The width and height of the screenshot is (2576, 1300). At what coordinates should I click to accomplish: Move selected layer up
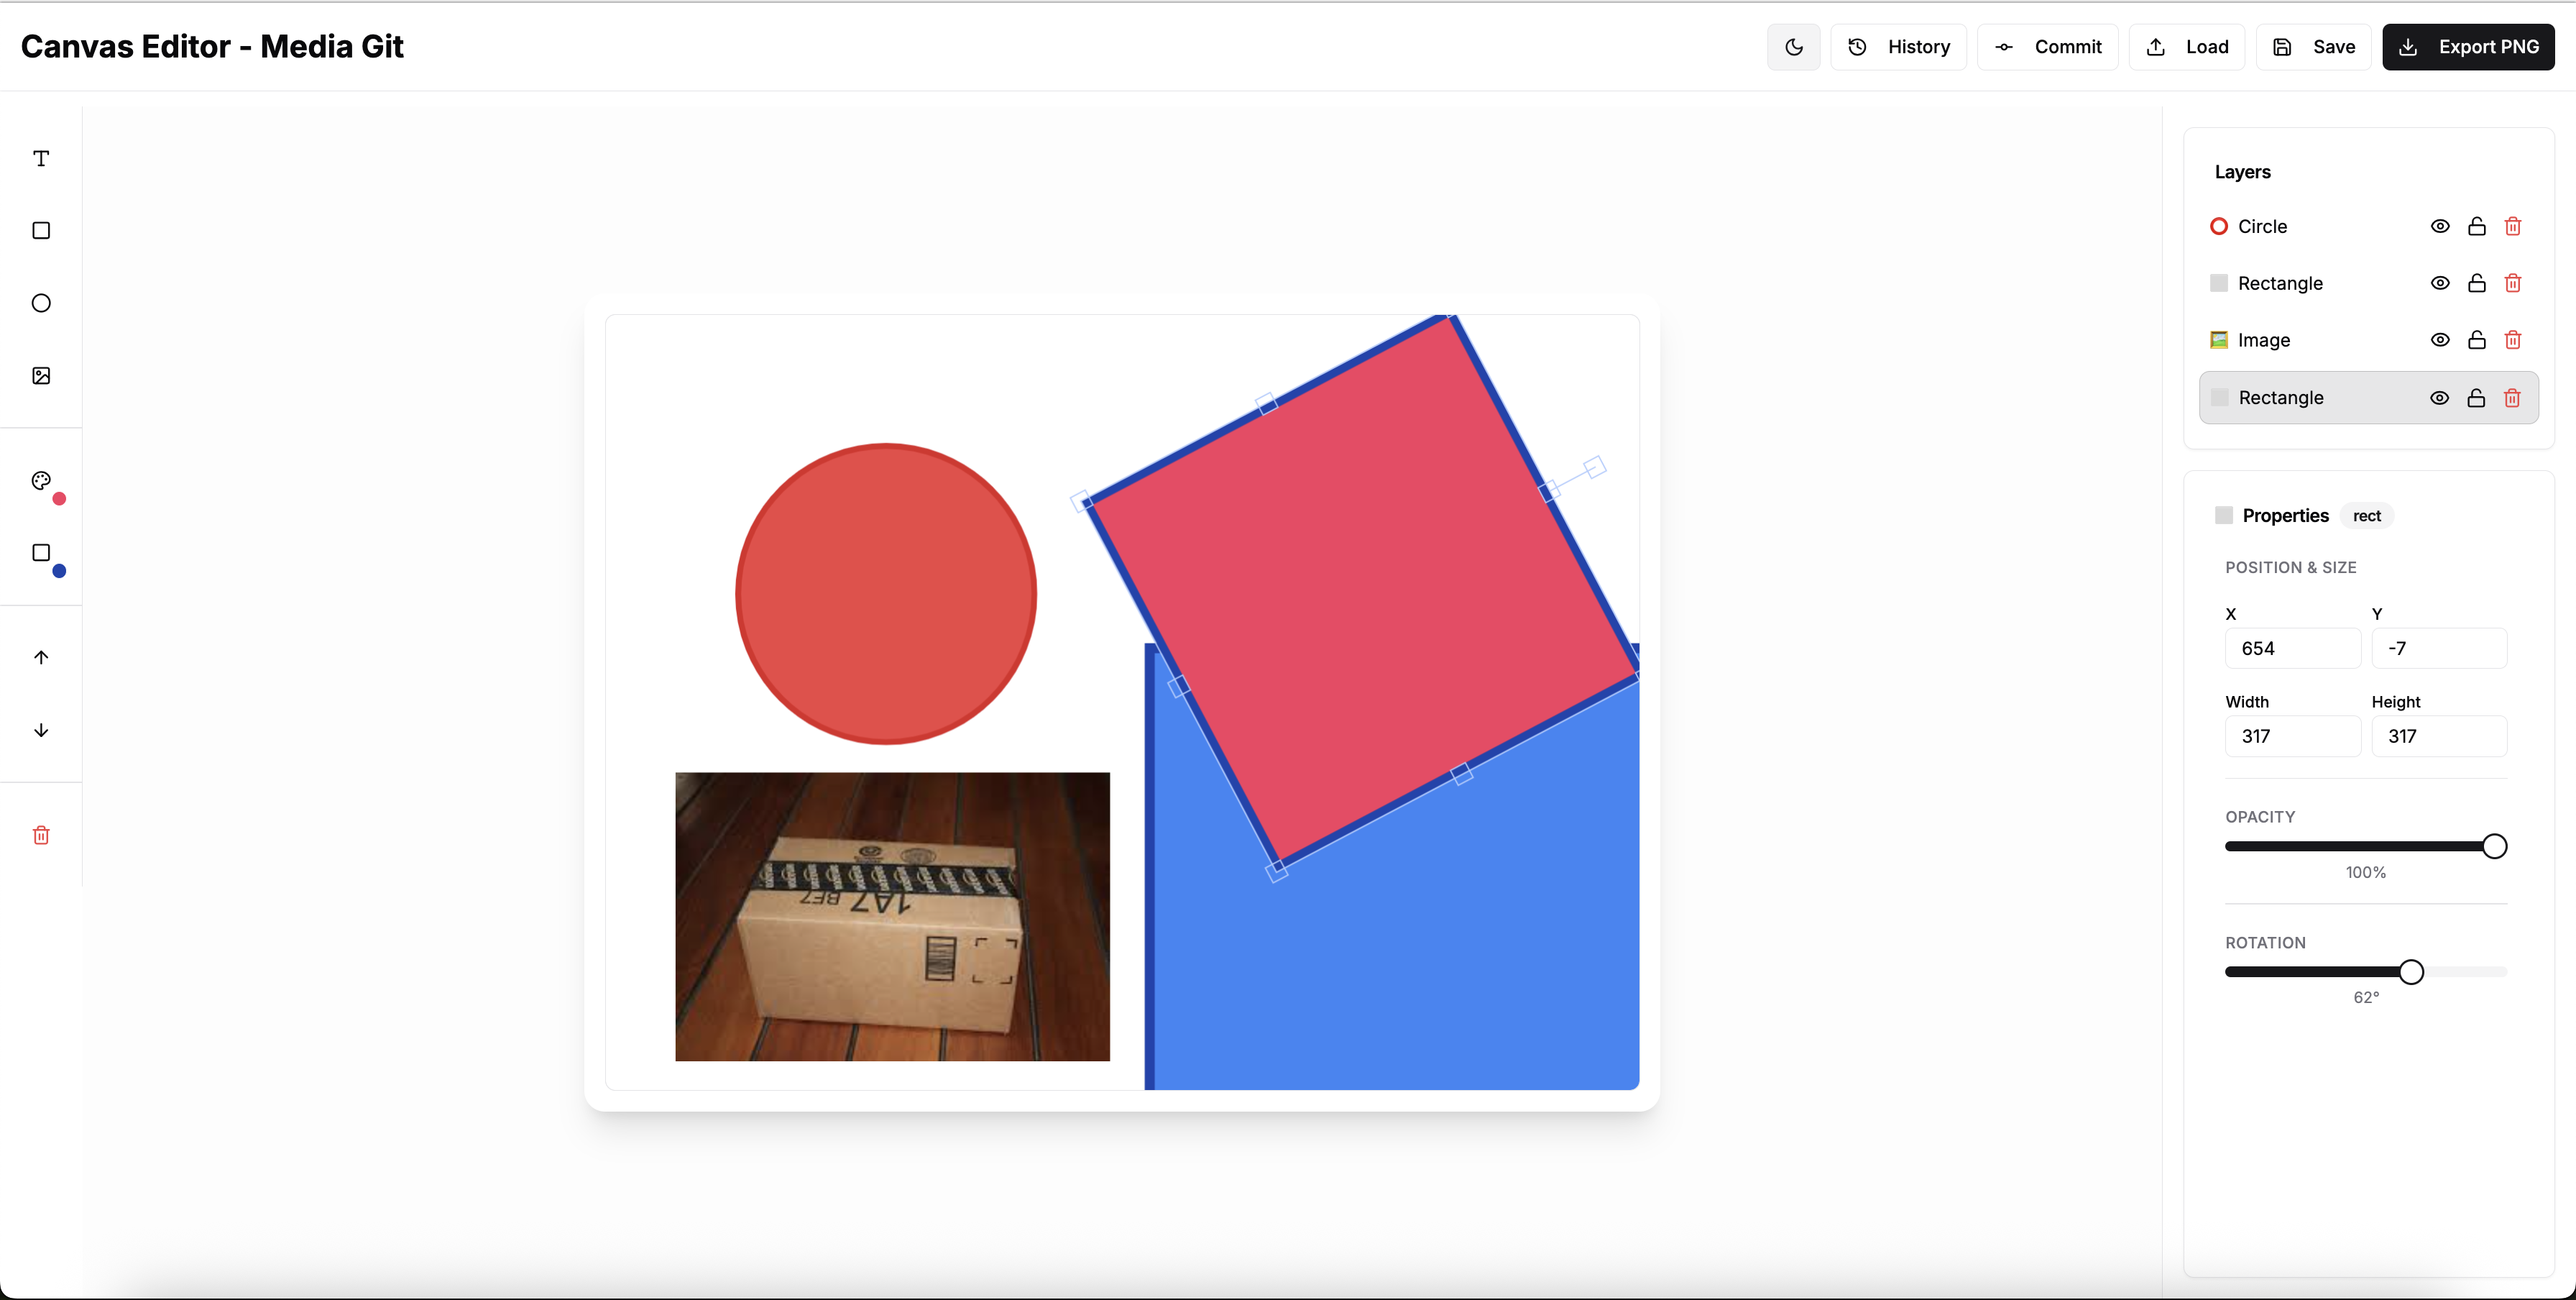41,657
